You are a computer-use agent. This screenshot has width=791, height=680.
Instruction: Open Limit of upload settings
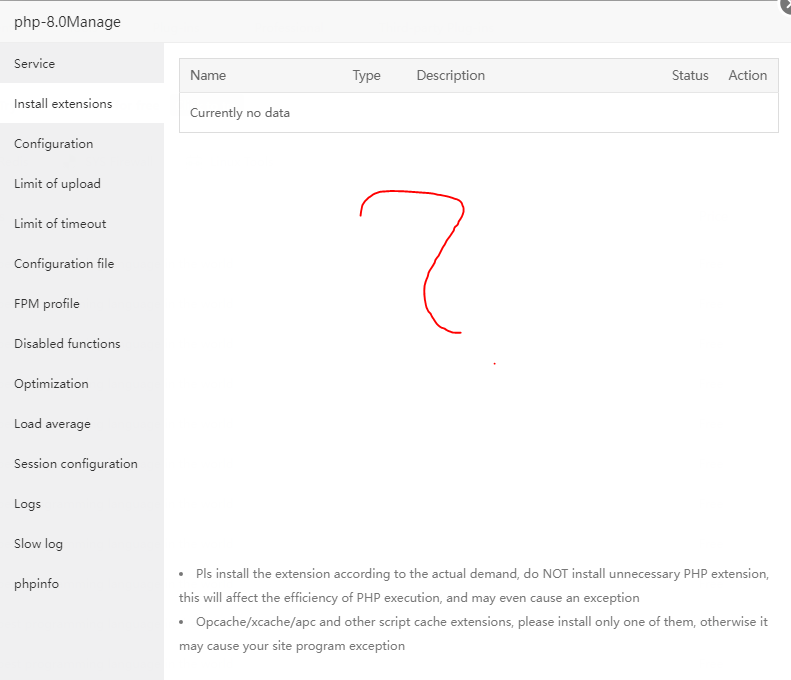pos(57,184)
